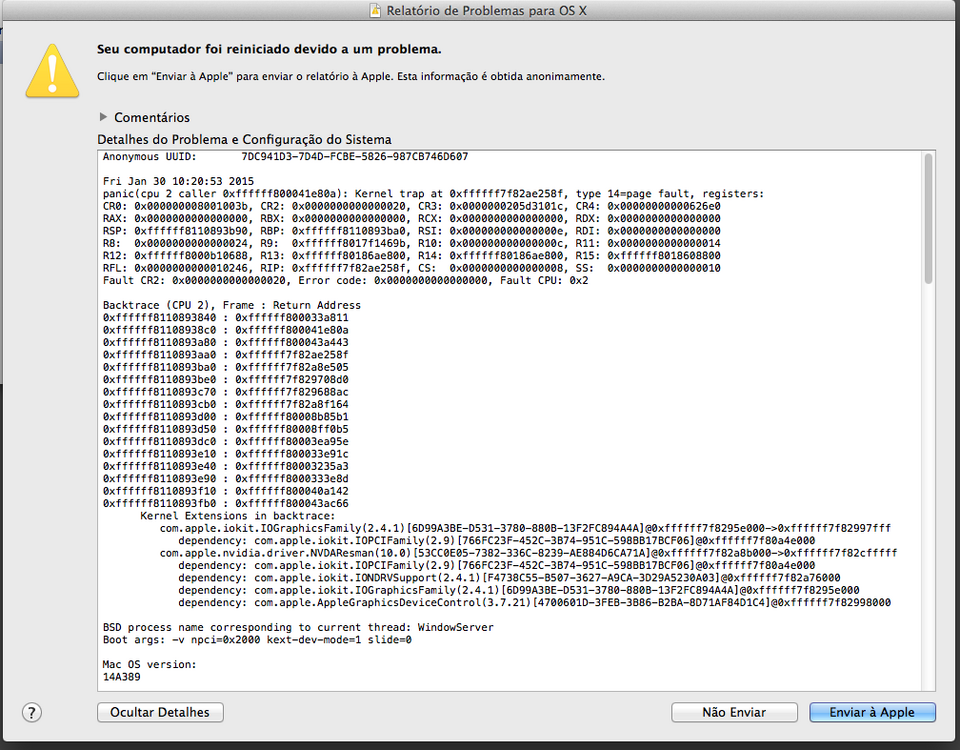This screenshot has width=960, height=750.
Task: Send the report with Enviar à Apple
Action: [x=872, y=712]
